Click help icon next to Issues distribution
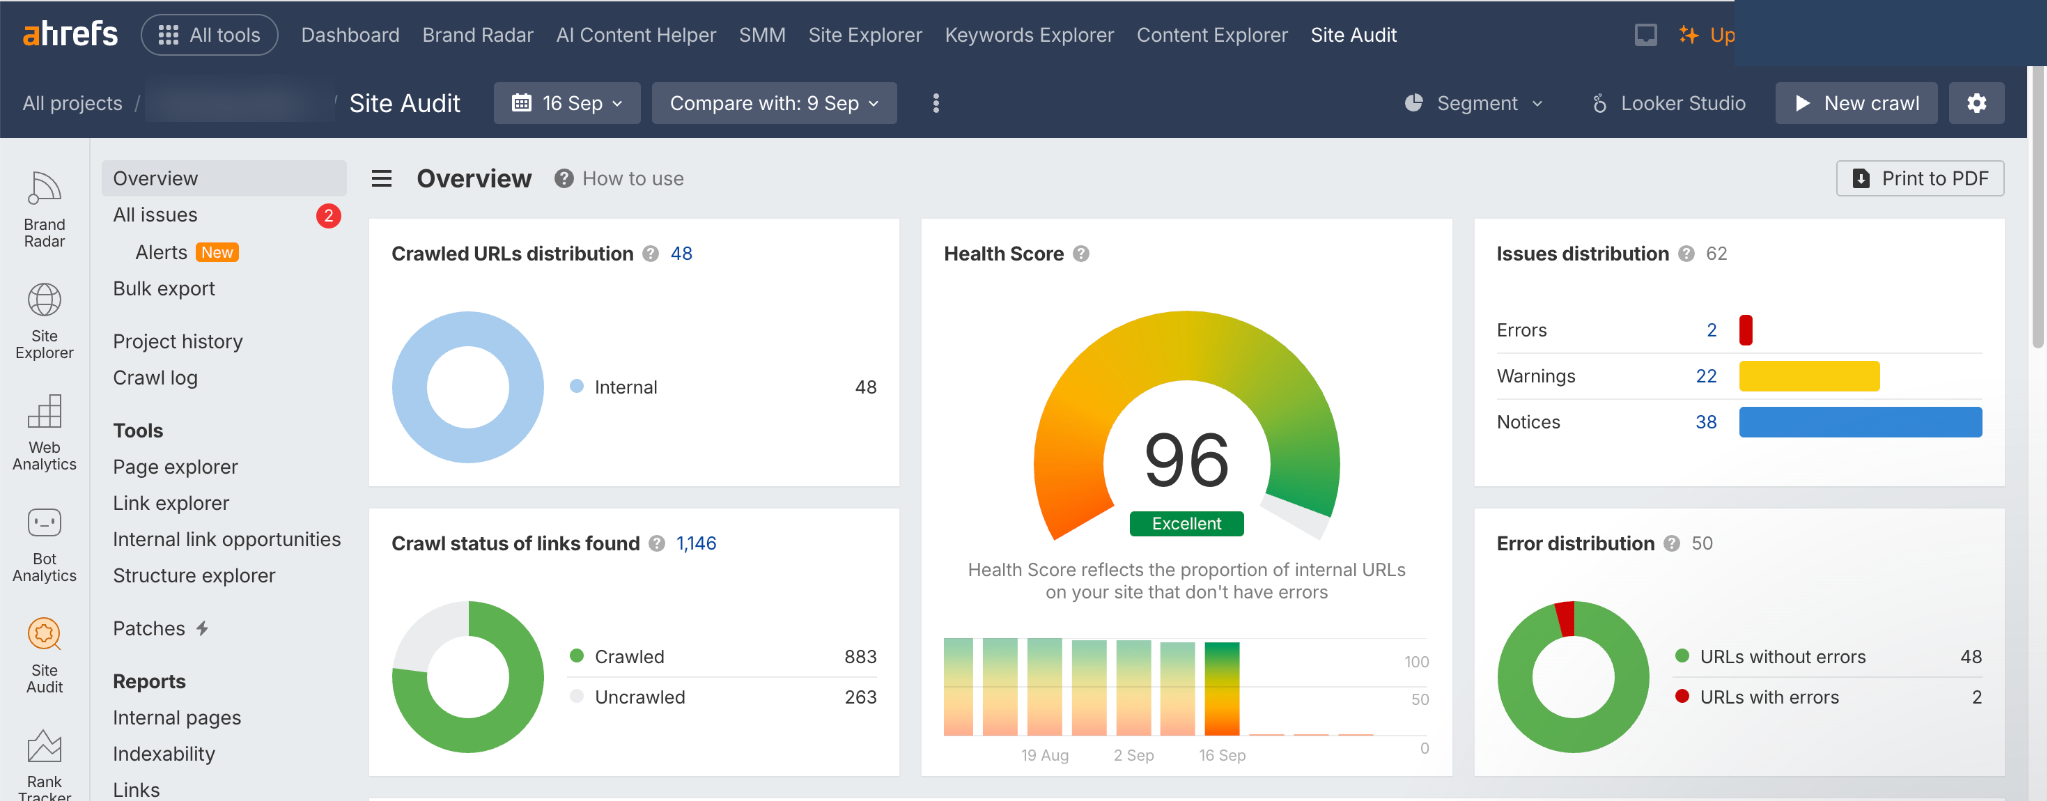Screen dimensions: 2047x801 [x=1686, y=254]
